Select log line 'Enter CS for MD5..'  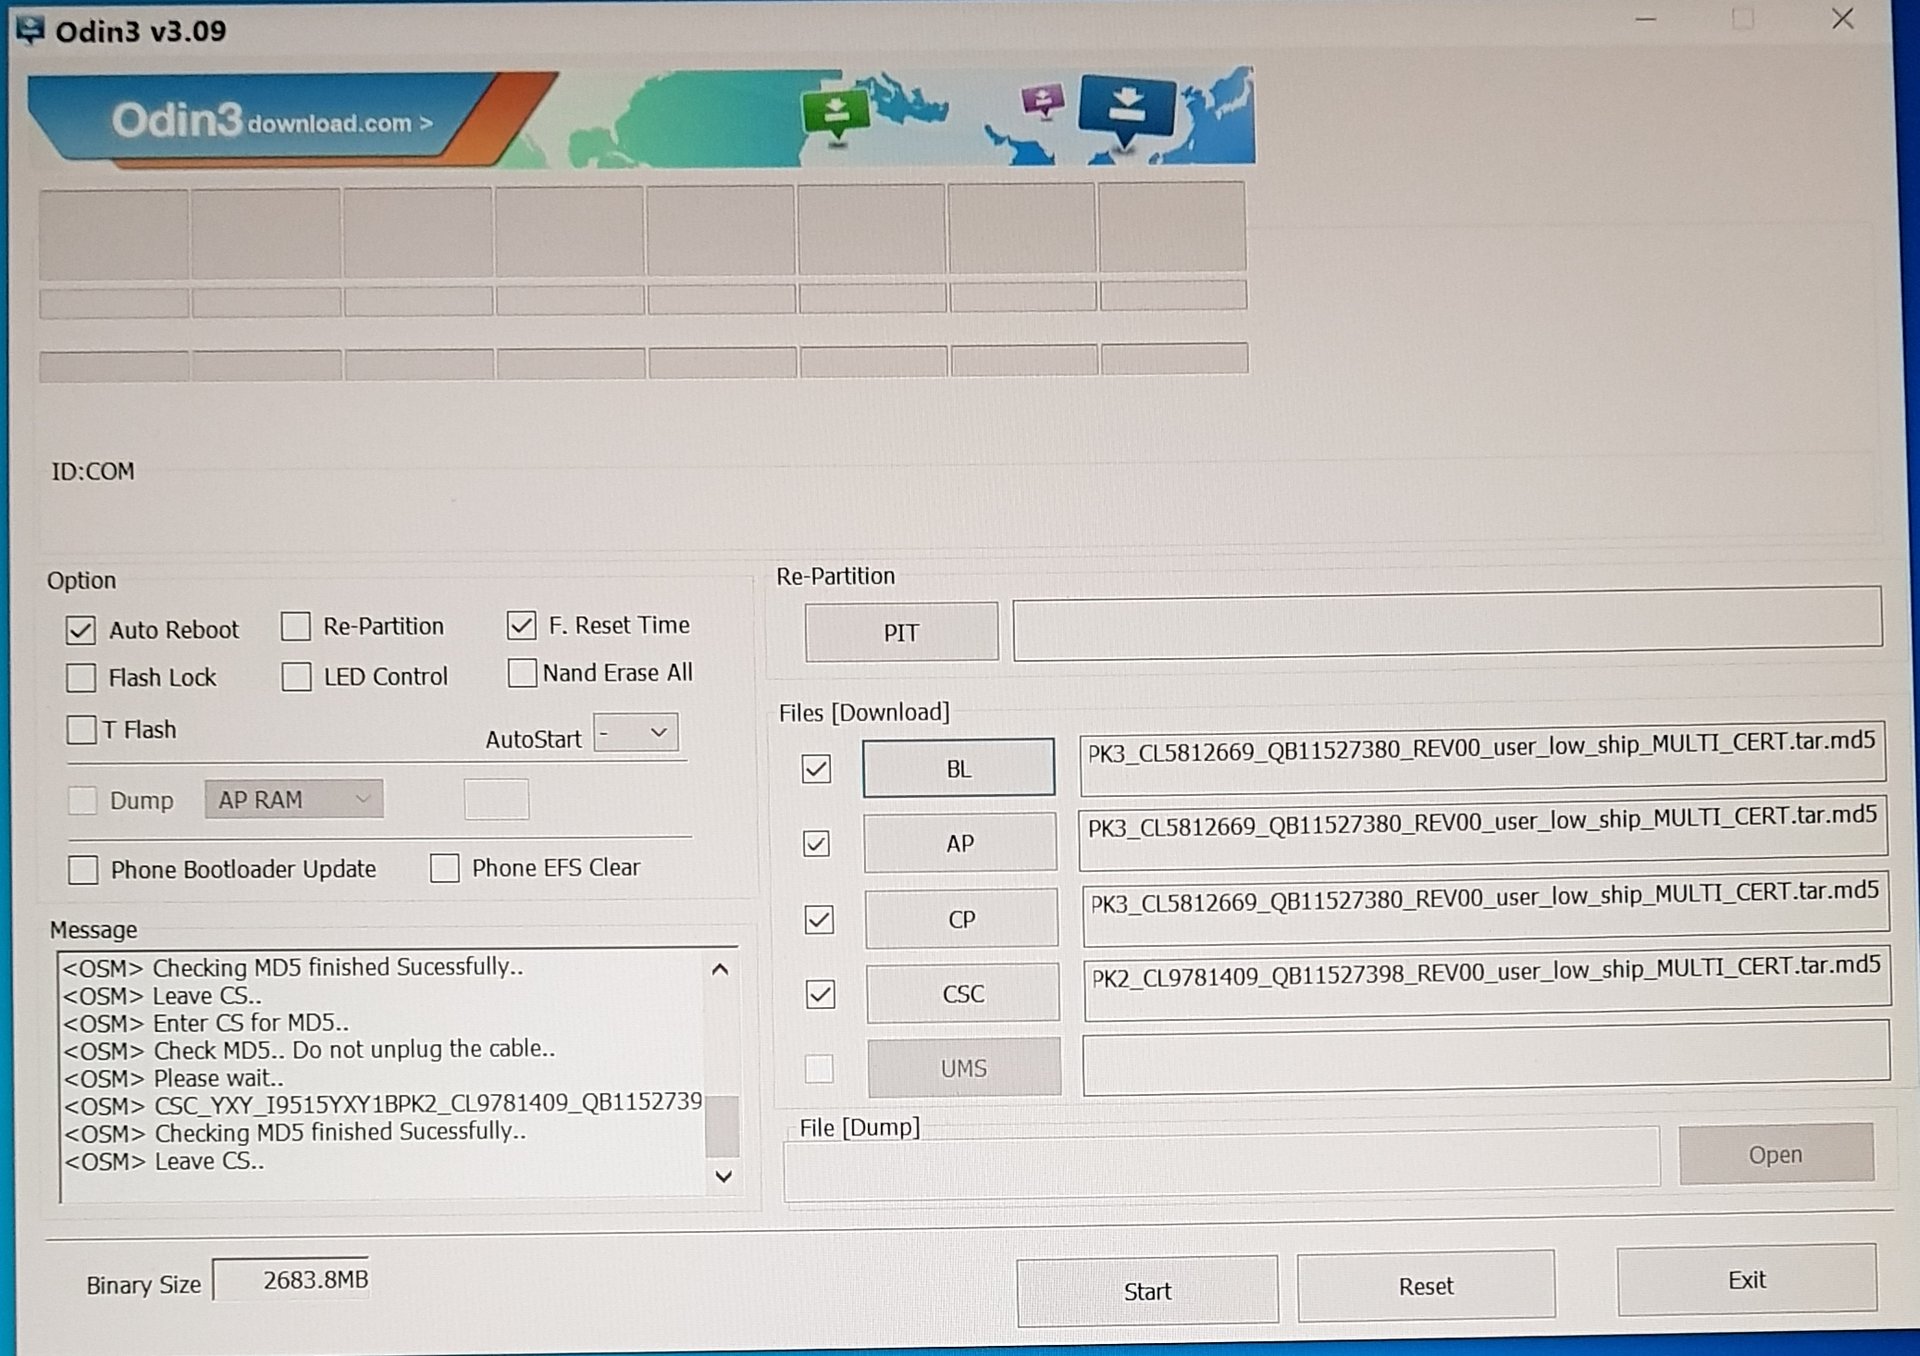click(x=206, y=1023)
